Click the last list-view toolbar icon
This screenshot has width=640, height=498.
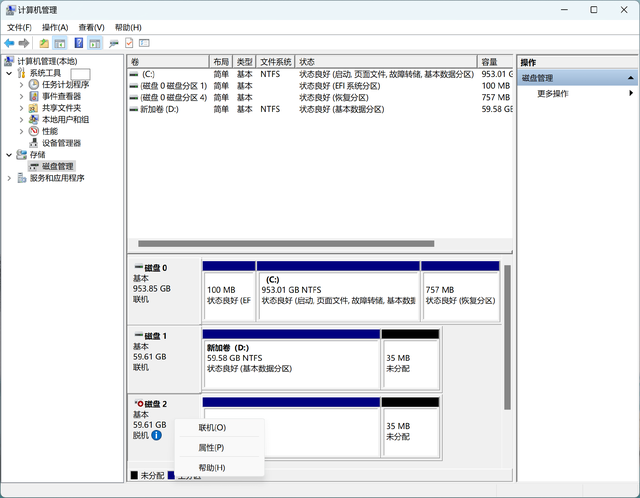point(144,43)
